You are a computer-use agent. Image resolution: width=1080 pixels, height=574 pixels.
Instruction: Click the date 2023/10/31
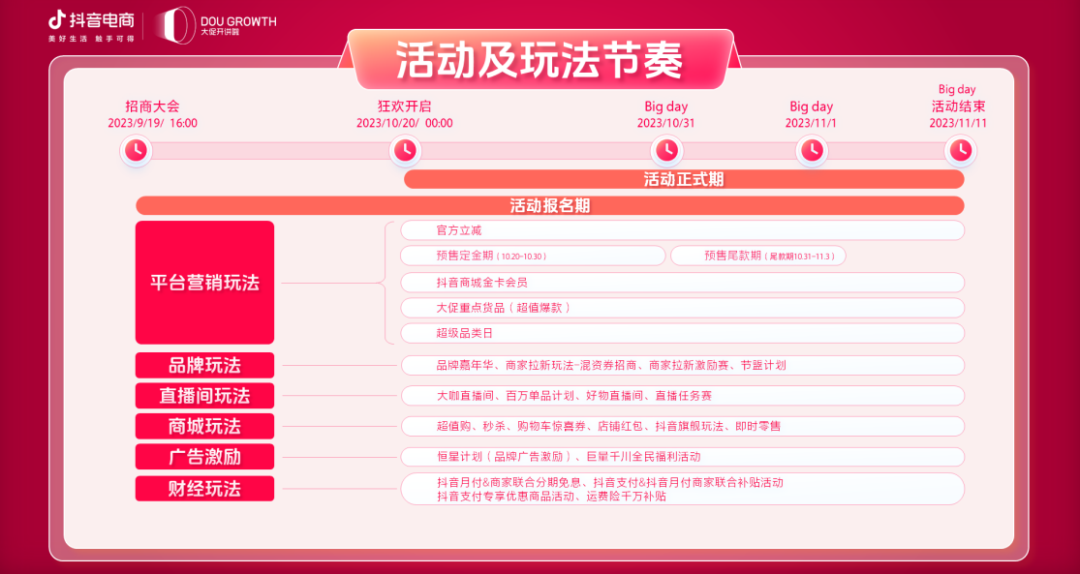point(666,123)
